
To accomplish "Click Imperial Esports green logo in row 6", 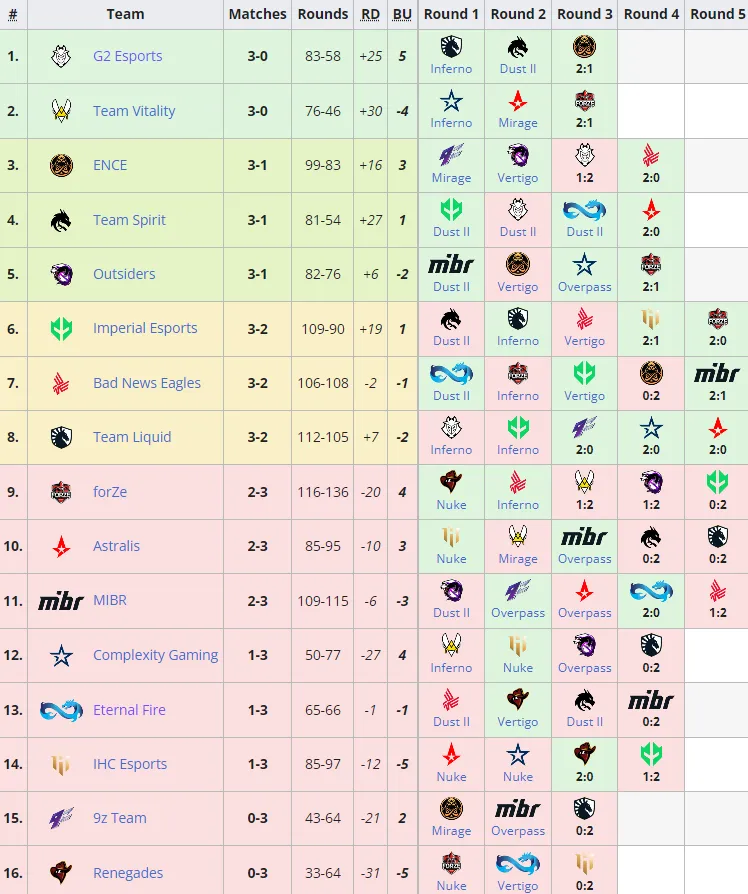I will tap(61, 329).
